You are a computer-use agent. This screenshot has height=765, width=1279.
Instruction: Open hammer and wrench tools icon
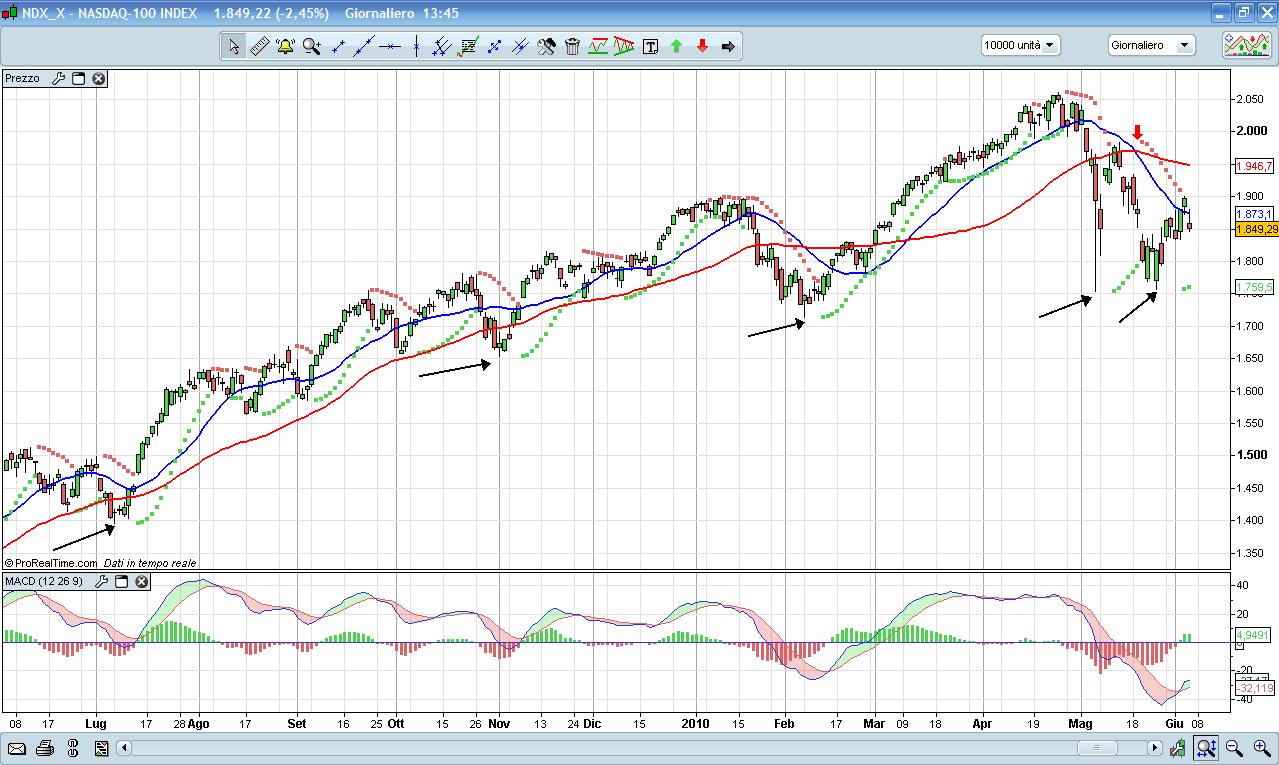546,46
